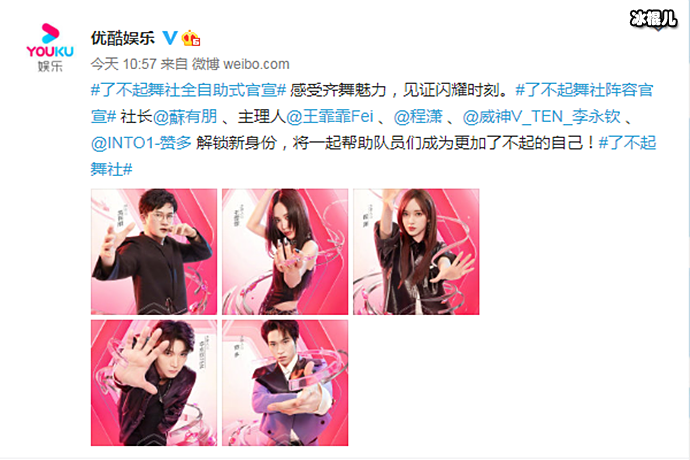
Task: Click the blue V verification badge
Action: (170, 38)
